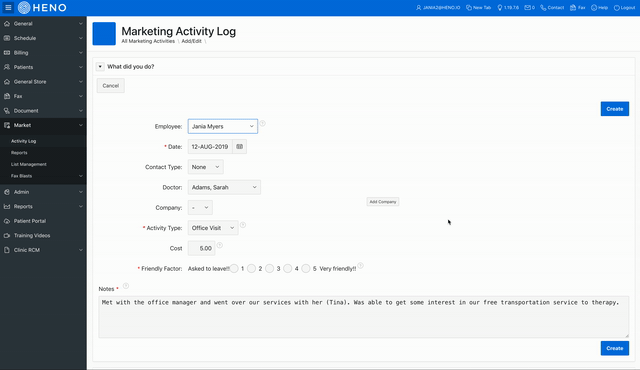Open the Help icon in header
The height and width of the screenshot is (370, 640).
pyautogui.click(x=594, y=8)
